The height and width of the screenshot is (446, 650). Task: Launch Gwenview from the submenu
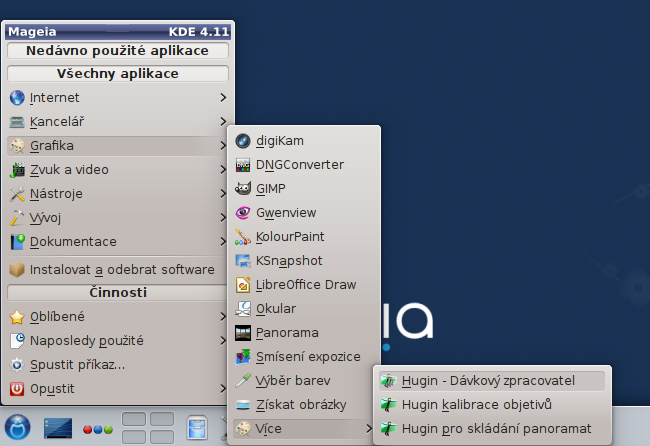point(303,213)
